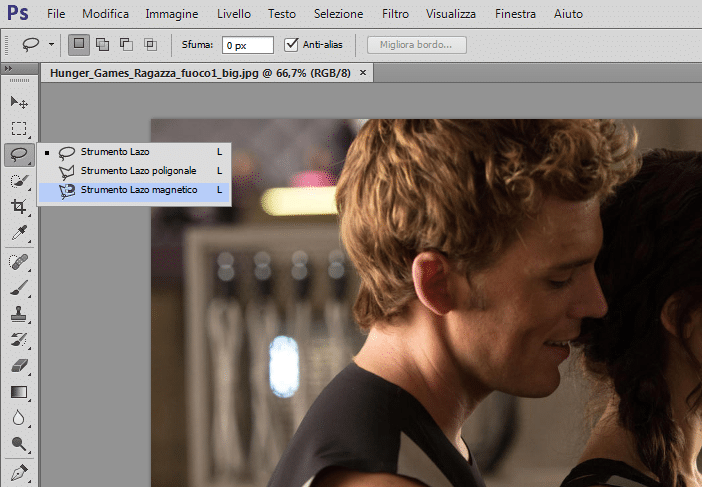Open the Filtro menu
Viewport: 702px width, 487px height.
coord(394,15)
